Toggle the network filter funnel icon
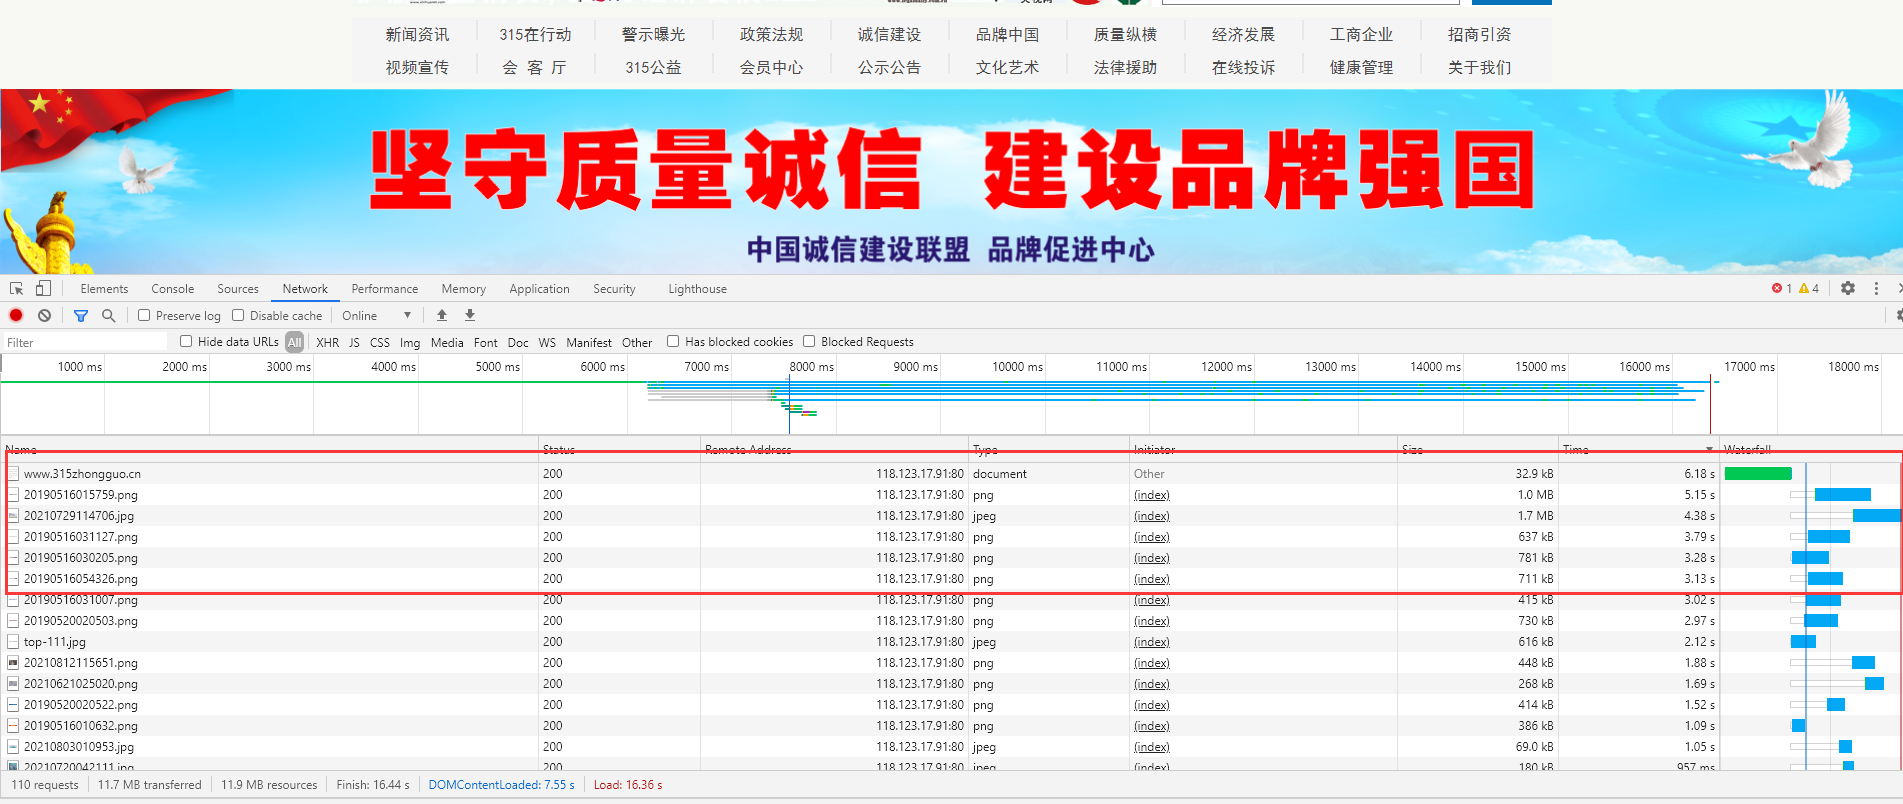Viewport: 1903px width, 804px height. (x=81, y=316)
